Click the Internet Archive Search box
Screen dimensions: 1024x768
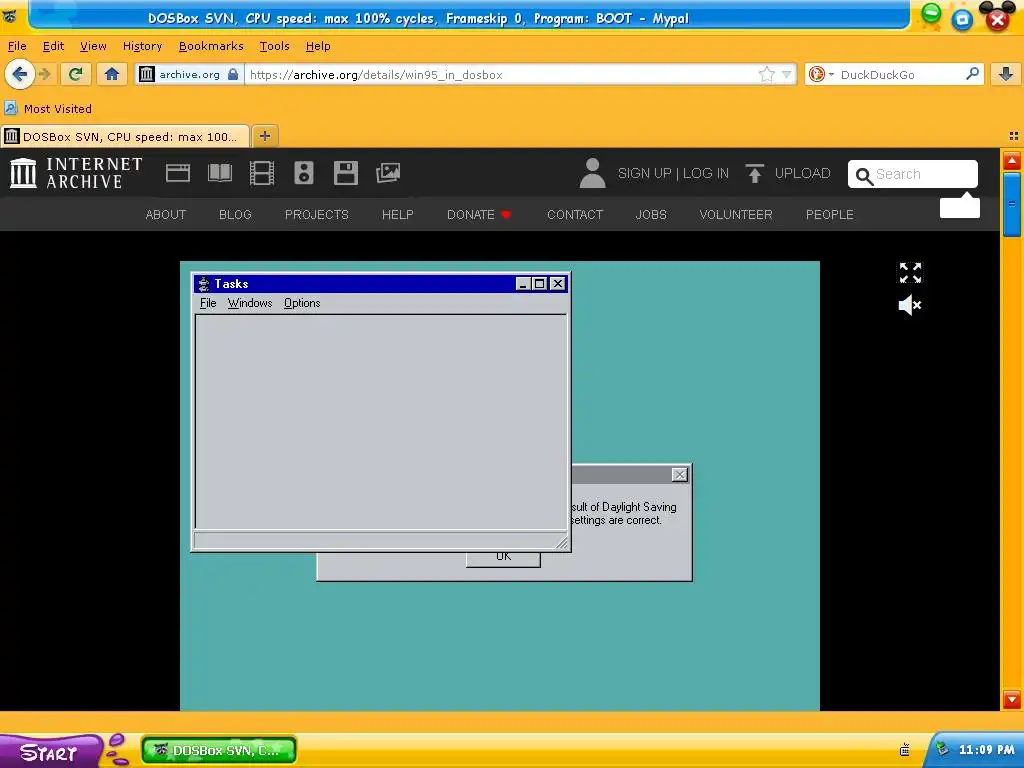point(913,174)
